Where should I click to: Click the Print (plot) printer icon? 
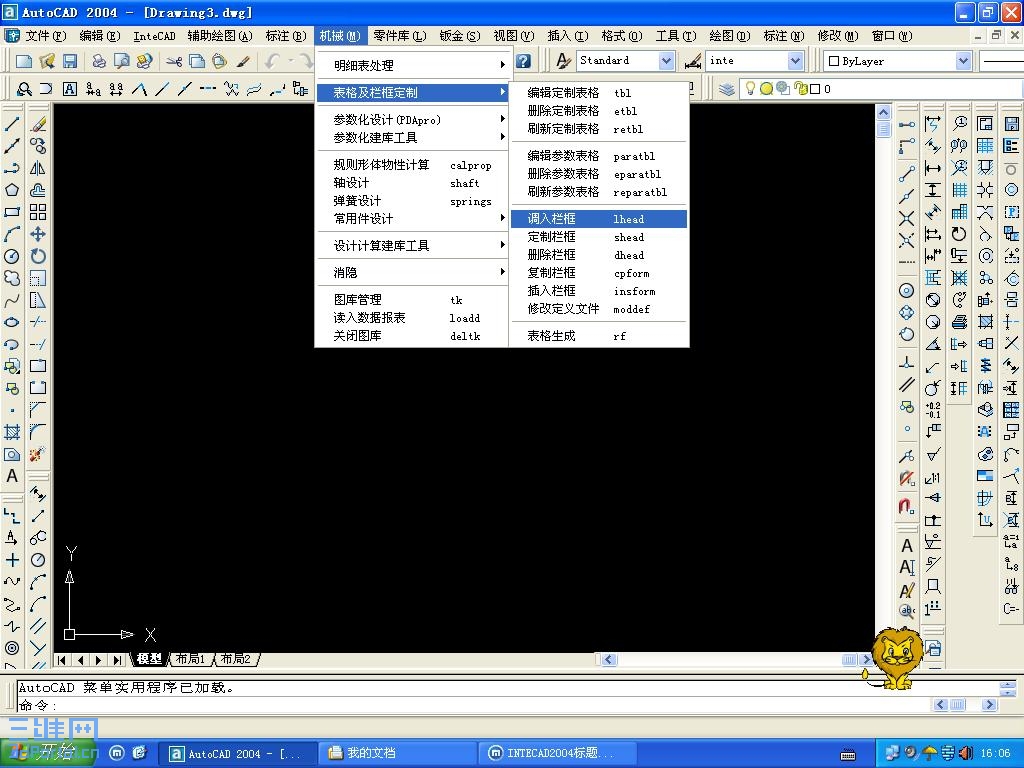coord(99,61)
